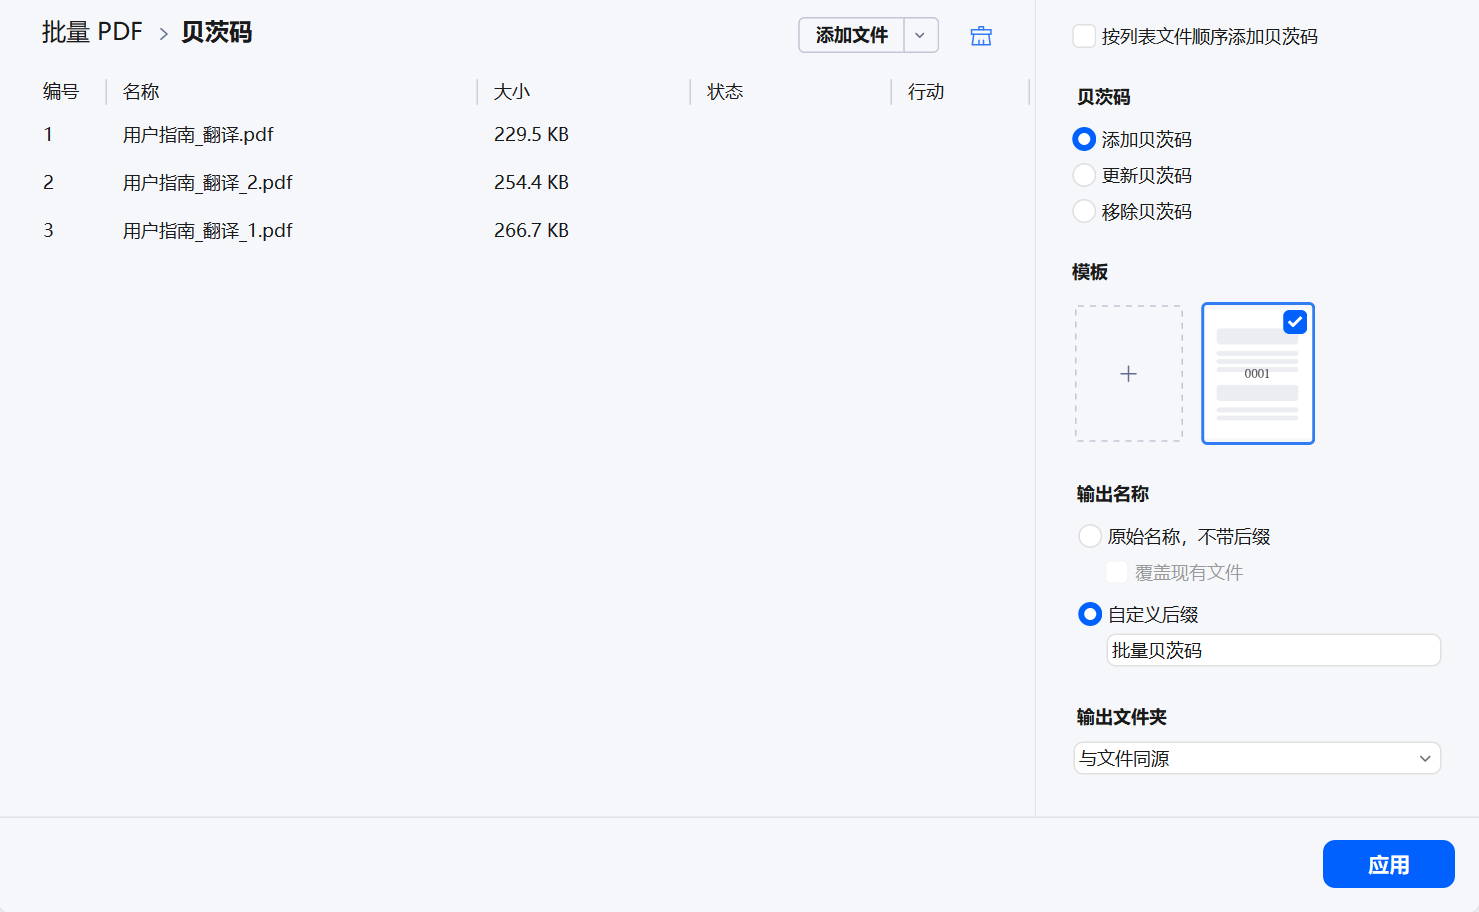Select the file 用户指南_翻译.pdf in the list
This screenshot has width=1479, height=912.
coord(197,134)
